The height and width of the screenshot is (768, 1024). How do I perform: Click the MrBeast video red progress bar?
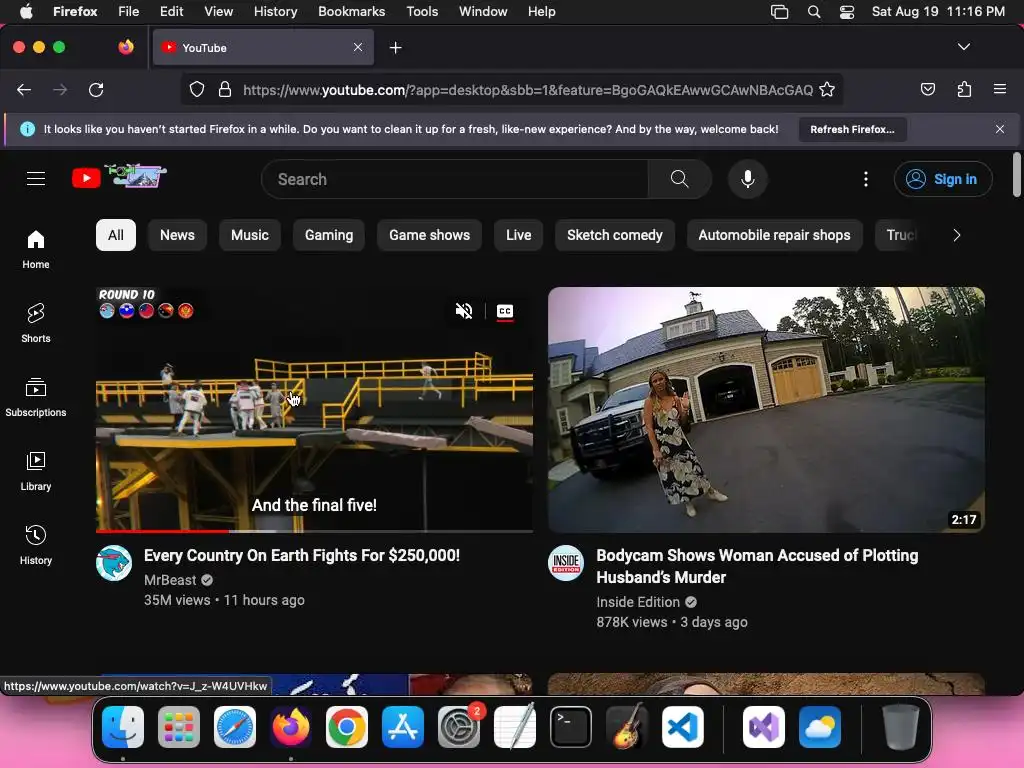coord(162,531)
